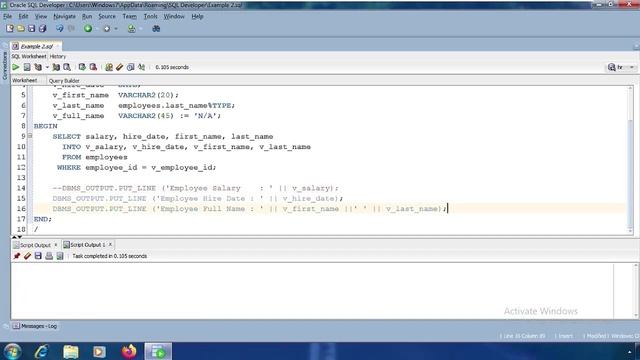Click the Open file folder icon

tap(20, 29)
